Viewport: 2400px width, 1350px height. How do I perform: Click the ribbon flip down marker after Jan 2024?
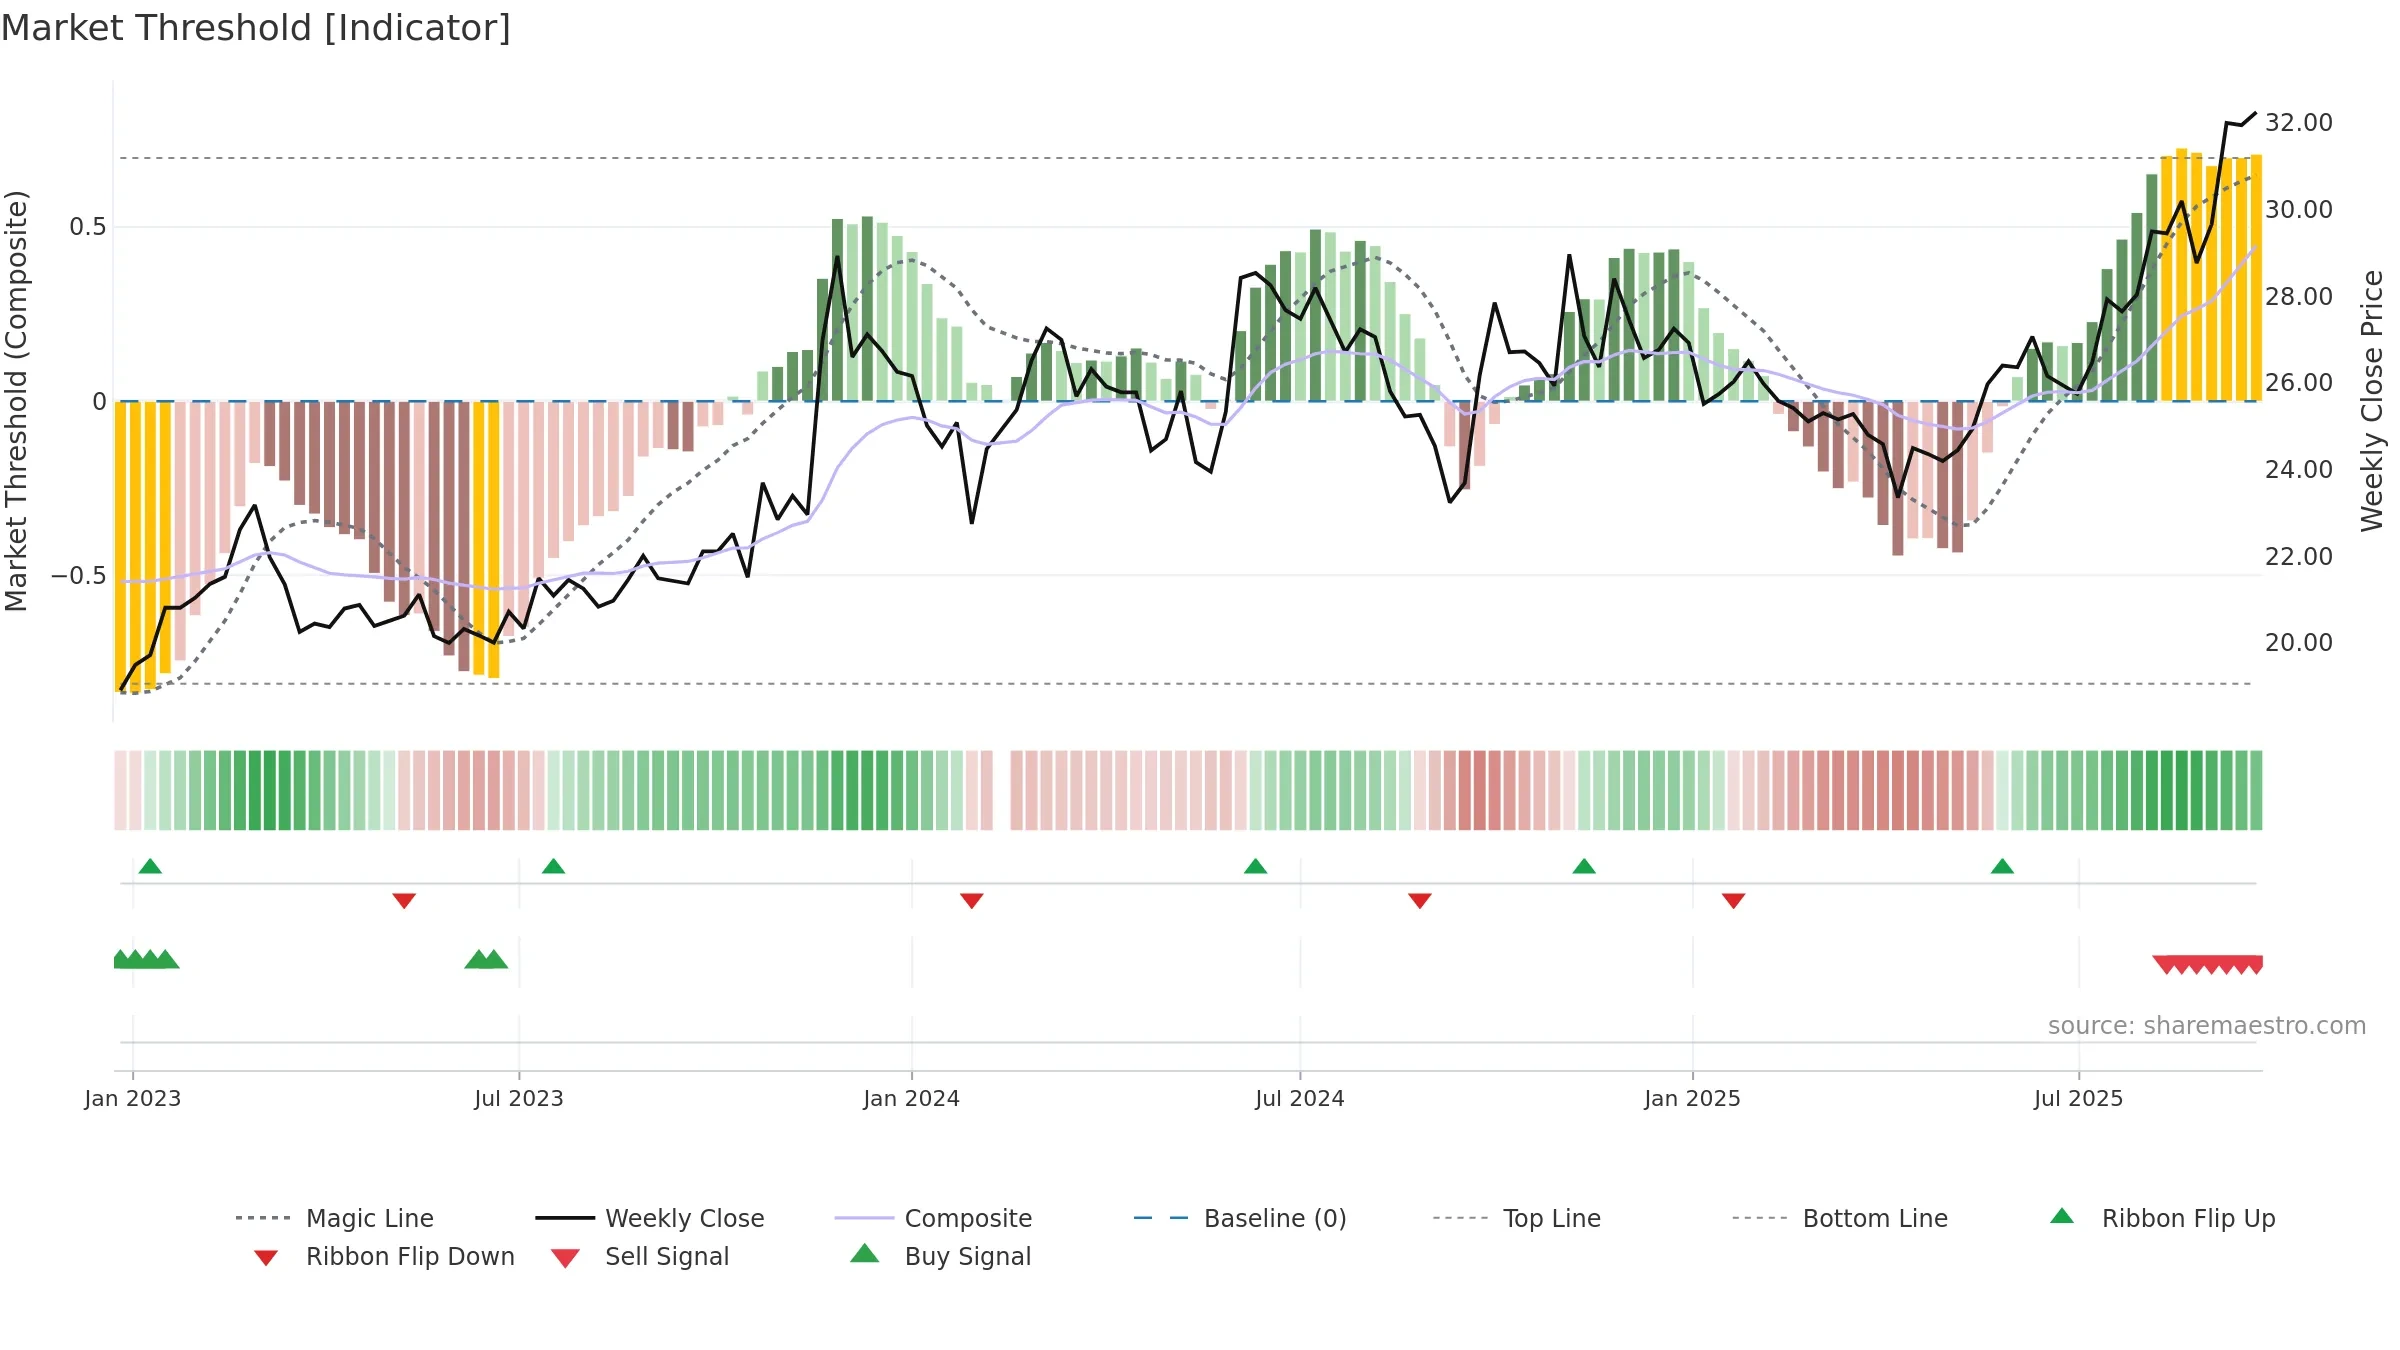[x=972, y=901]
